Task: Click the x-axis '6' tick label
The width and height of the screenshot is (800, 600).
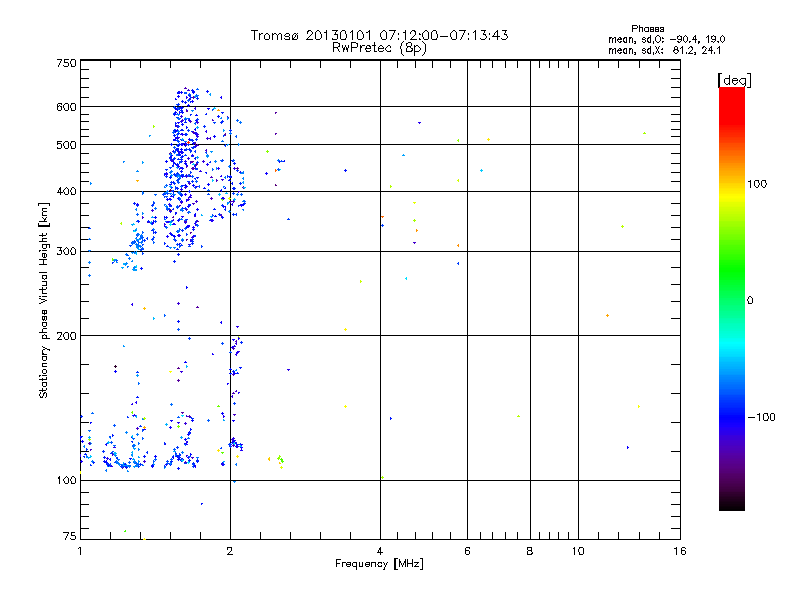Action: pos(467,551)
